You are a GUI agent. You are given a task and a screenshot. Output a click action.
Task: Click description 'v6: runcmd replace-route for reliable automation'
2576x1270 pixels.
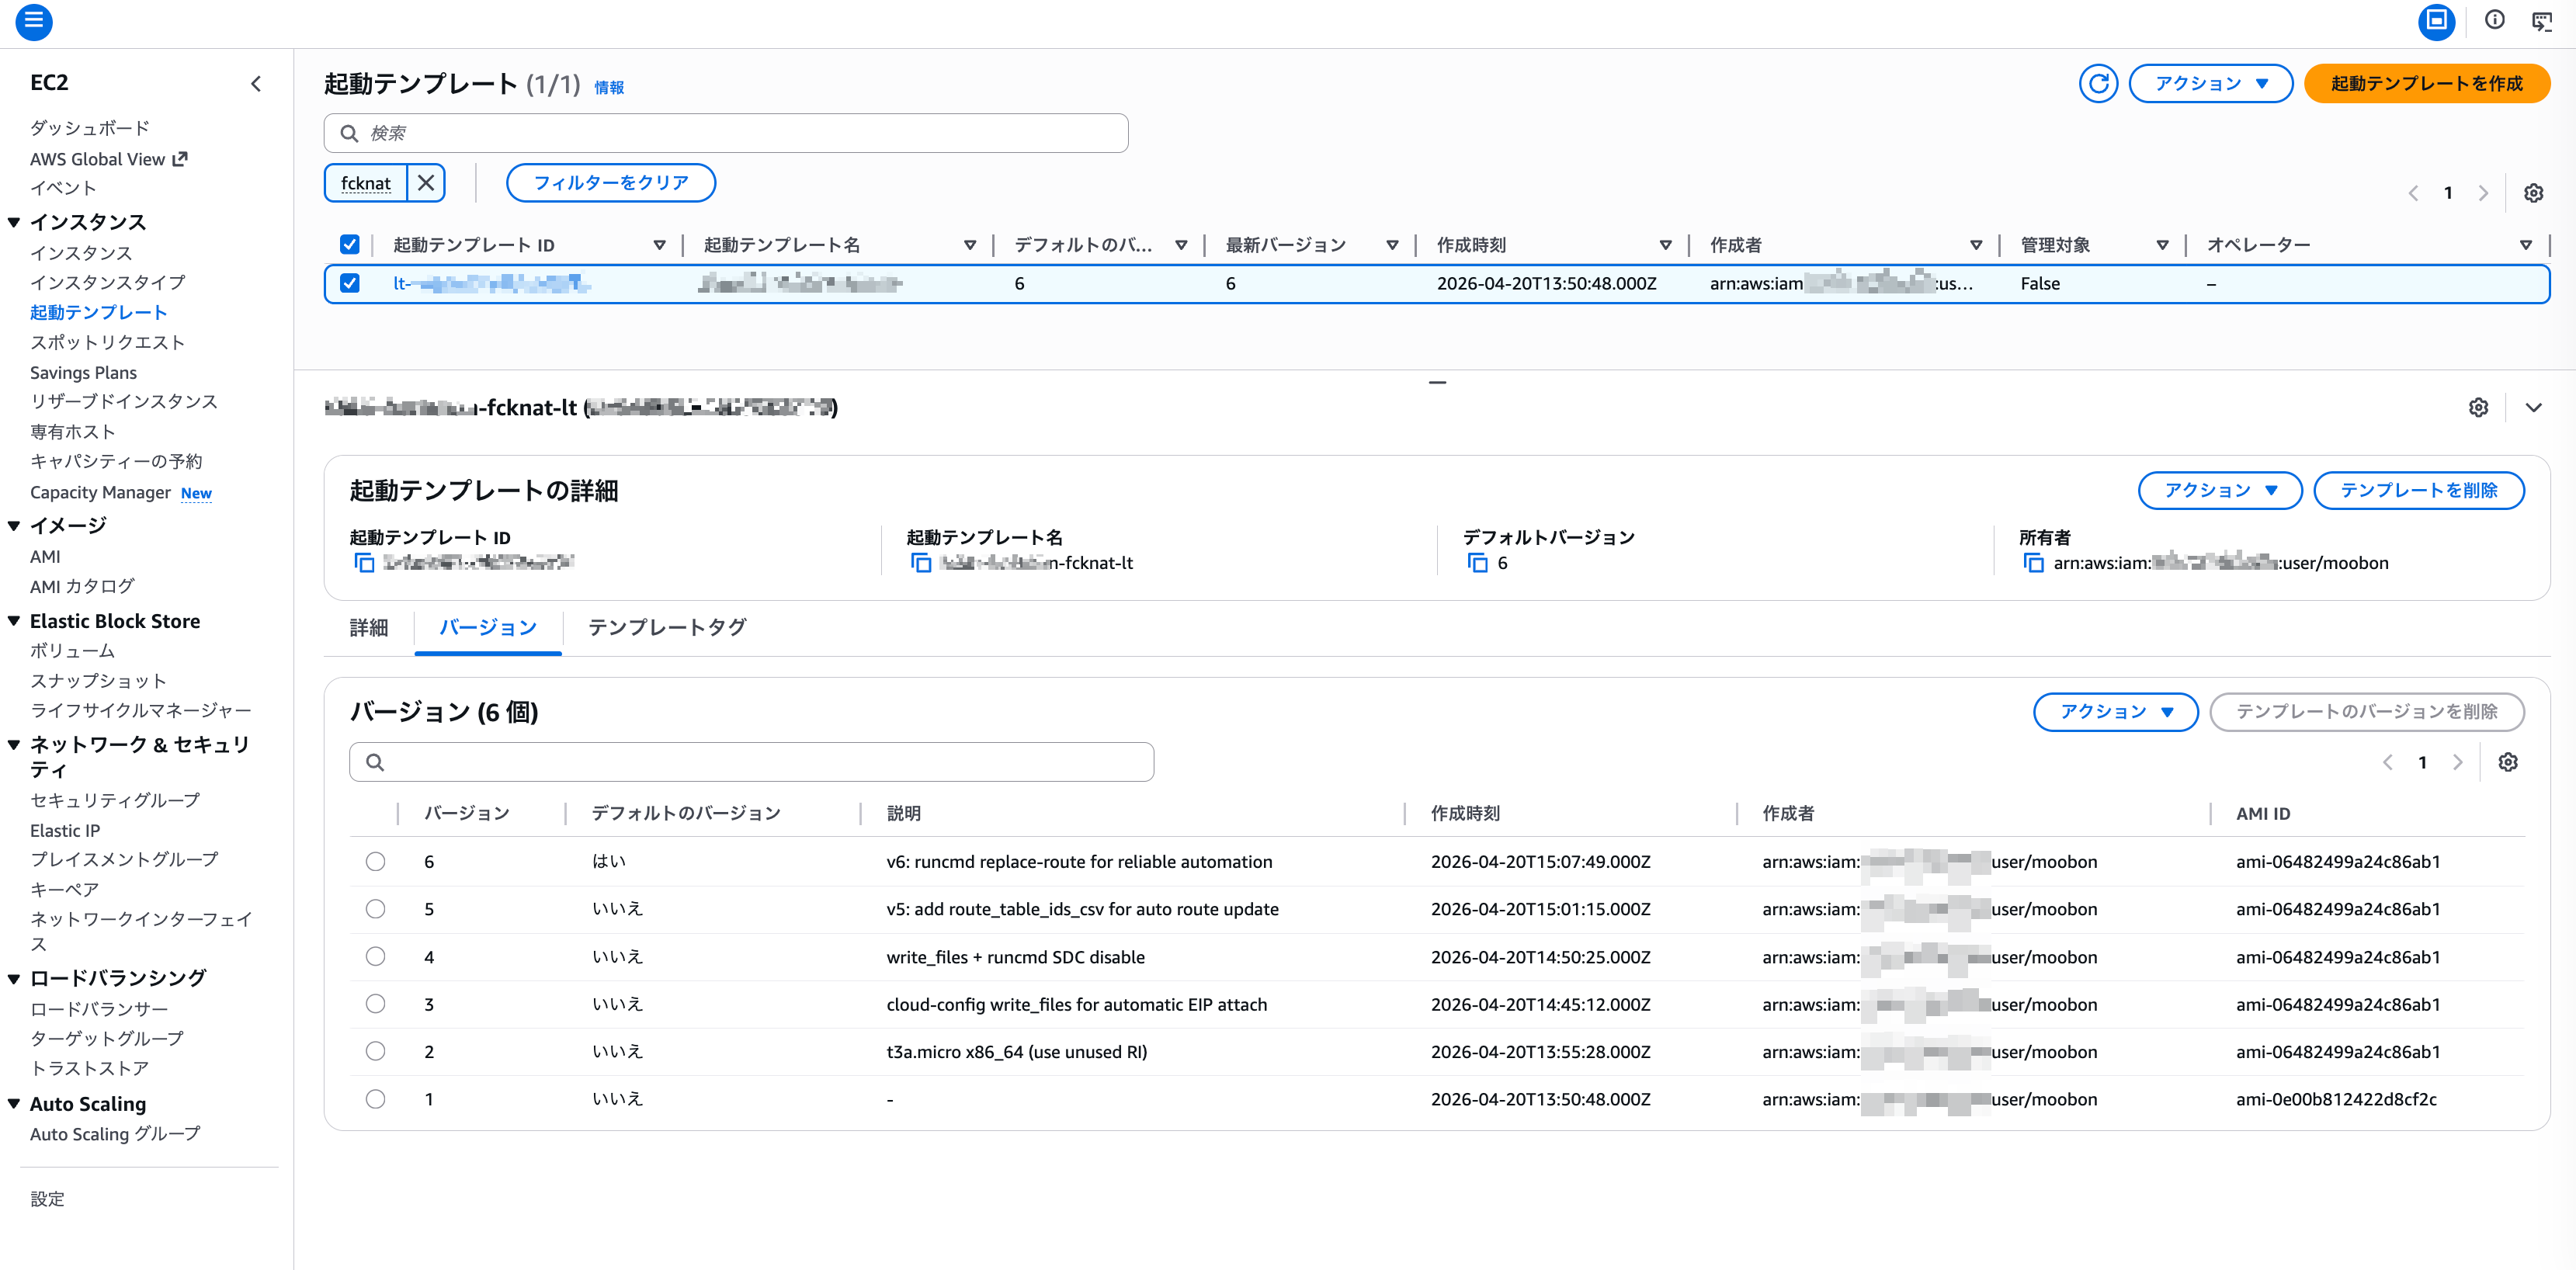(1079, 862)
